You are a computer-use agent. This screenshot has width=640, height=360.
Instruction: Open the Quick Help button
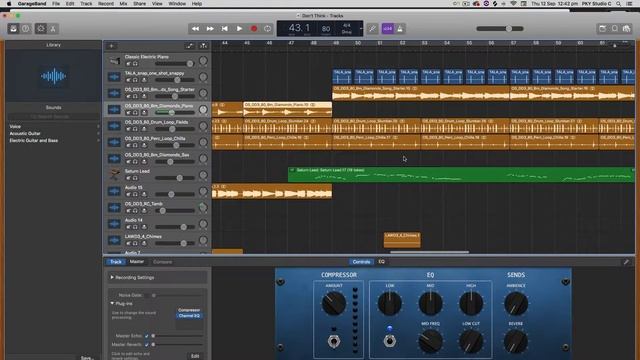pos(25,29)
